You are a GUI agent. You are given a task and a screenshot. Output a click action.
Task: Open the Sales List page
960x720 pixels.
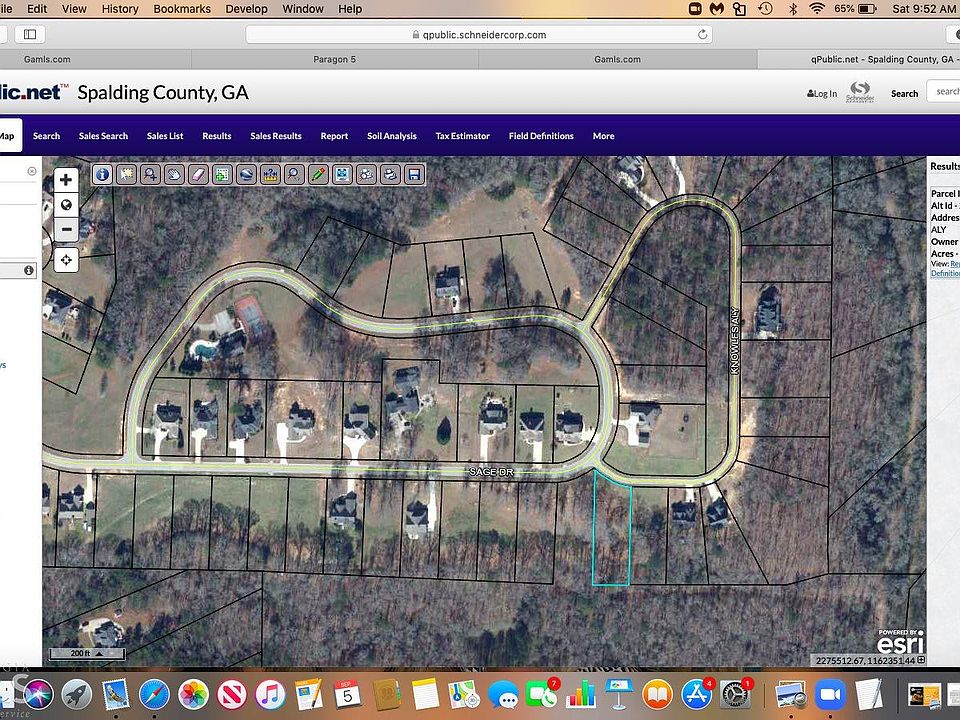click(x=165, y=136)
